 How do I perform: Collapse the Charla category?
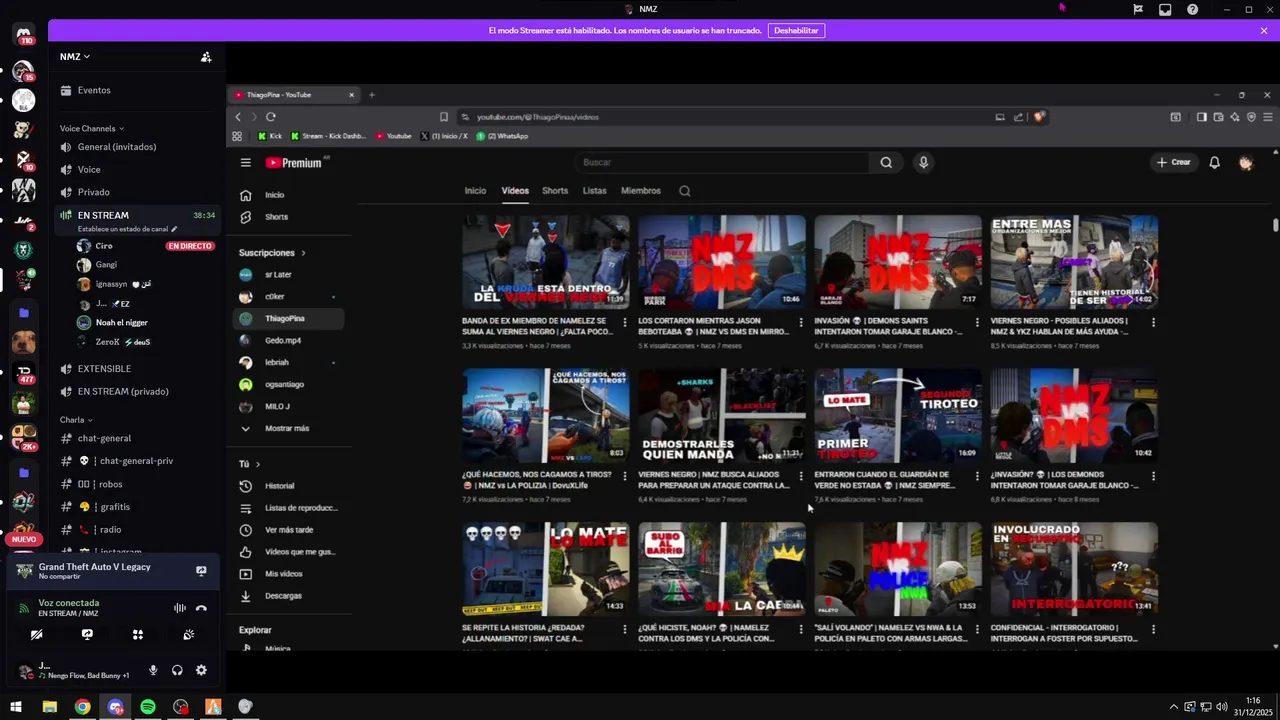76,420
